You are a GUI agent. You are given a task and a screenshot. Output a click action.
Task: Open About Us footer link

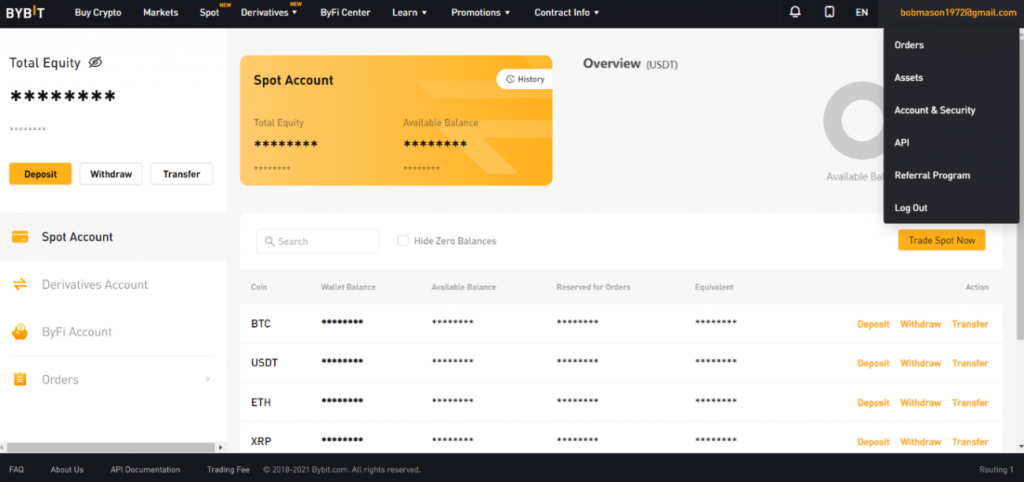67,470
